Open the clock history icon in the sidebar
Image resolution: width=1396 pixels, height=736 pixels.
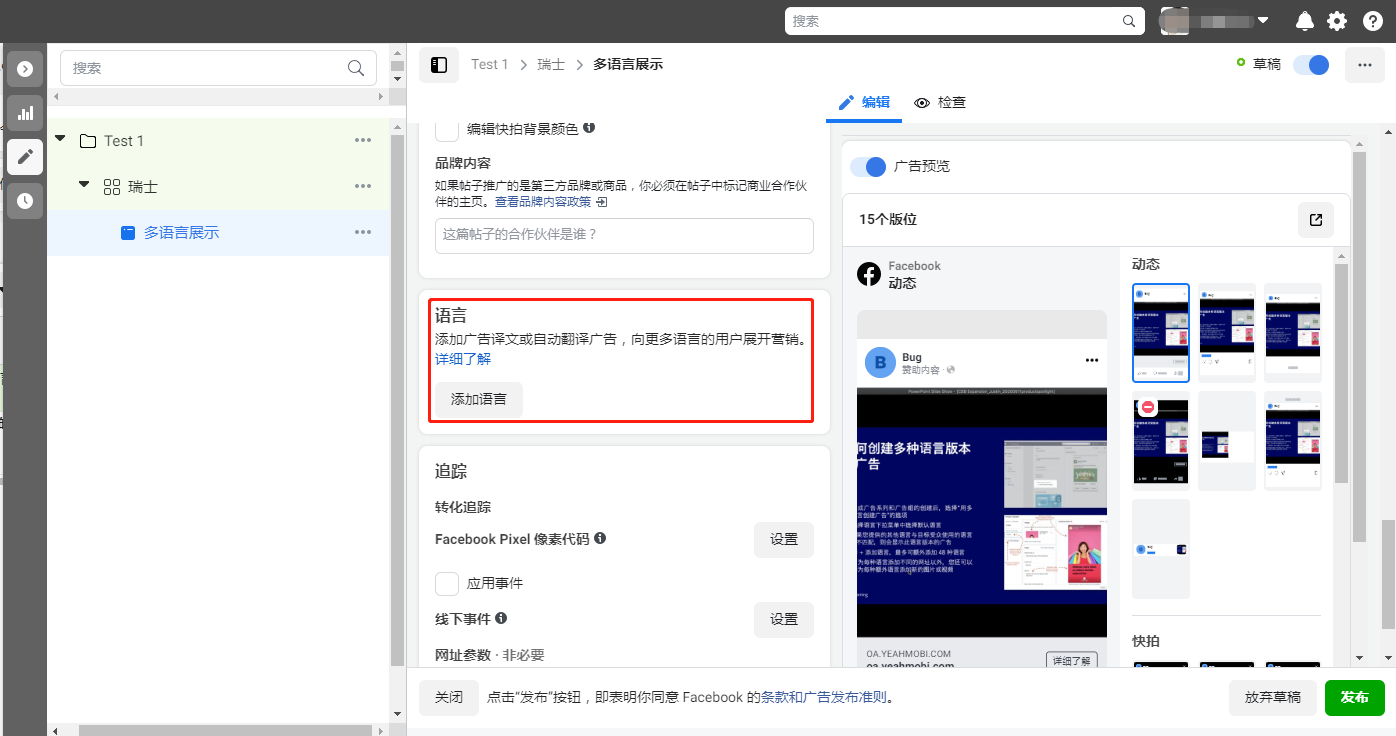tap(25, 201)
